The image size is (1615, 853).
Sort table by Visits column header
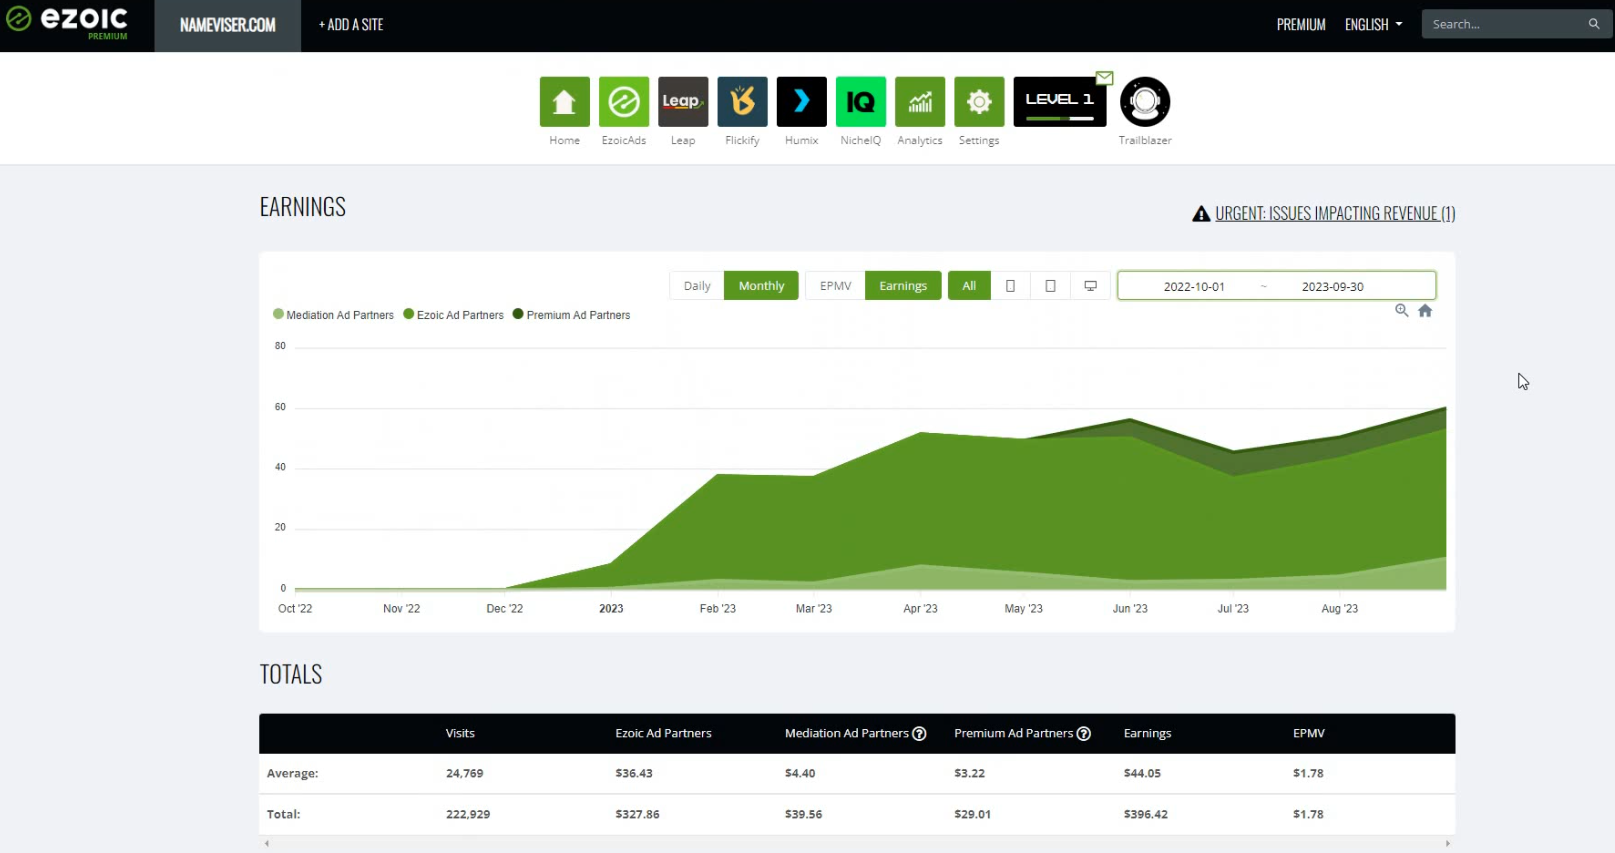[x=460, y=734]
